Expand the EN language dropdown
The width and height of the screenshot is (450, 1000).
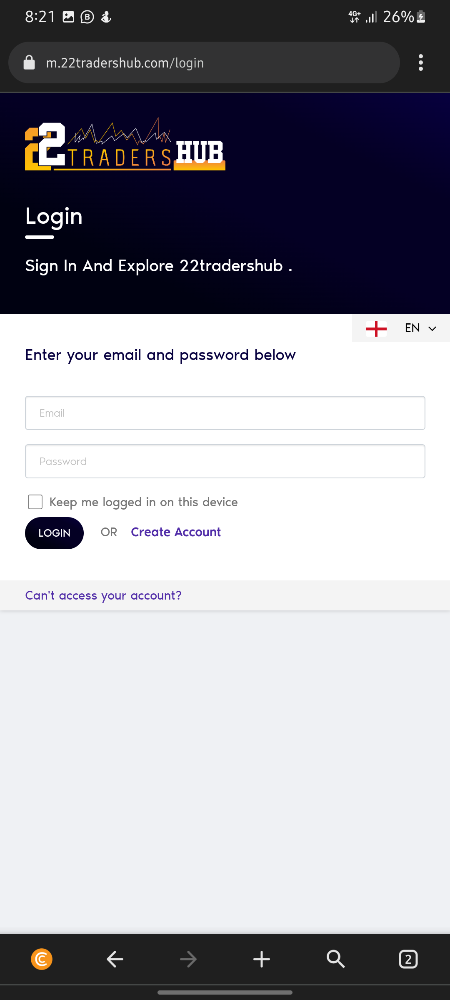click(401, 328)
